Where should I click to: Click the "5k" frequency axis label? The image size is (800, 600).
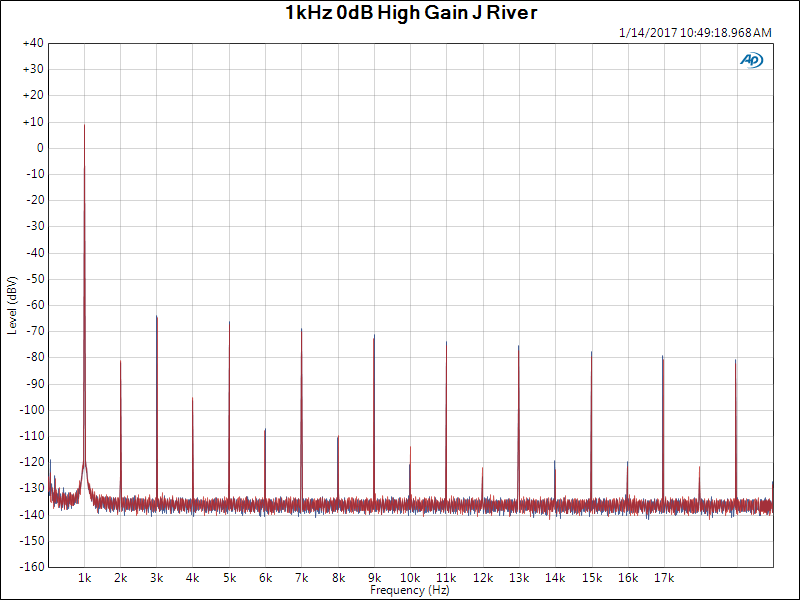tap(230, 578)
